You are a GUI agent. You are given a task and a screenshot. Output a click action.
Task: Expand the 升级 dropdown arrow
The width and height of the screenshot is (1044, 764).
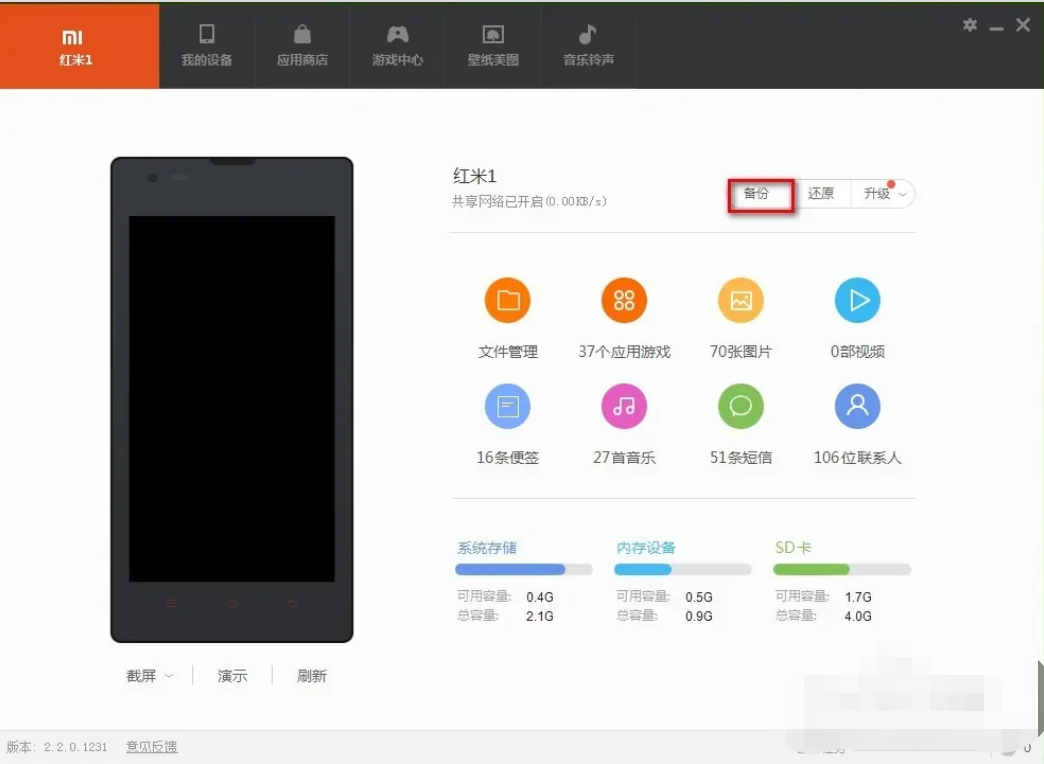tap(903, 194)
